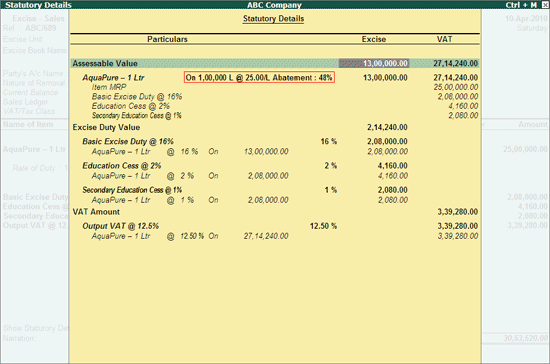Click the 16 % rate of Basic Excise Duty

coord(329,141)
